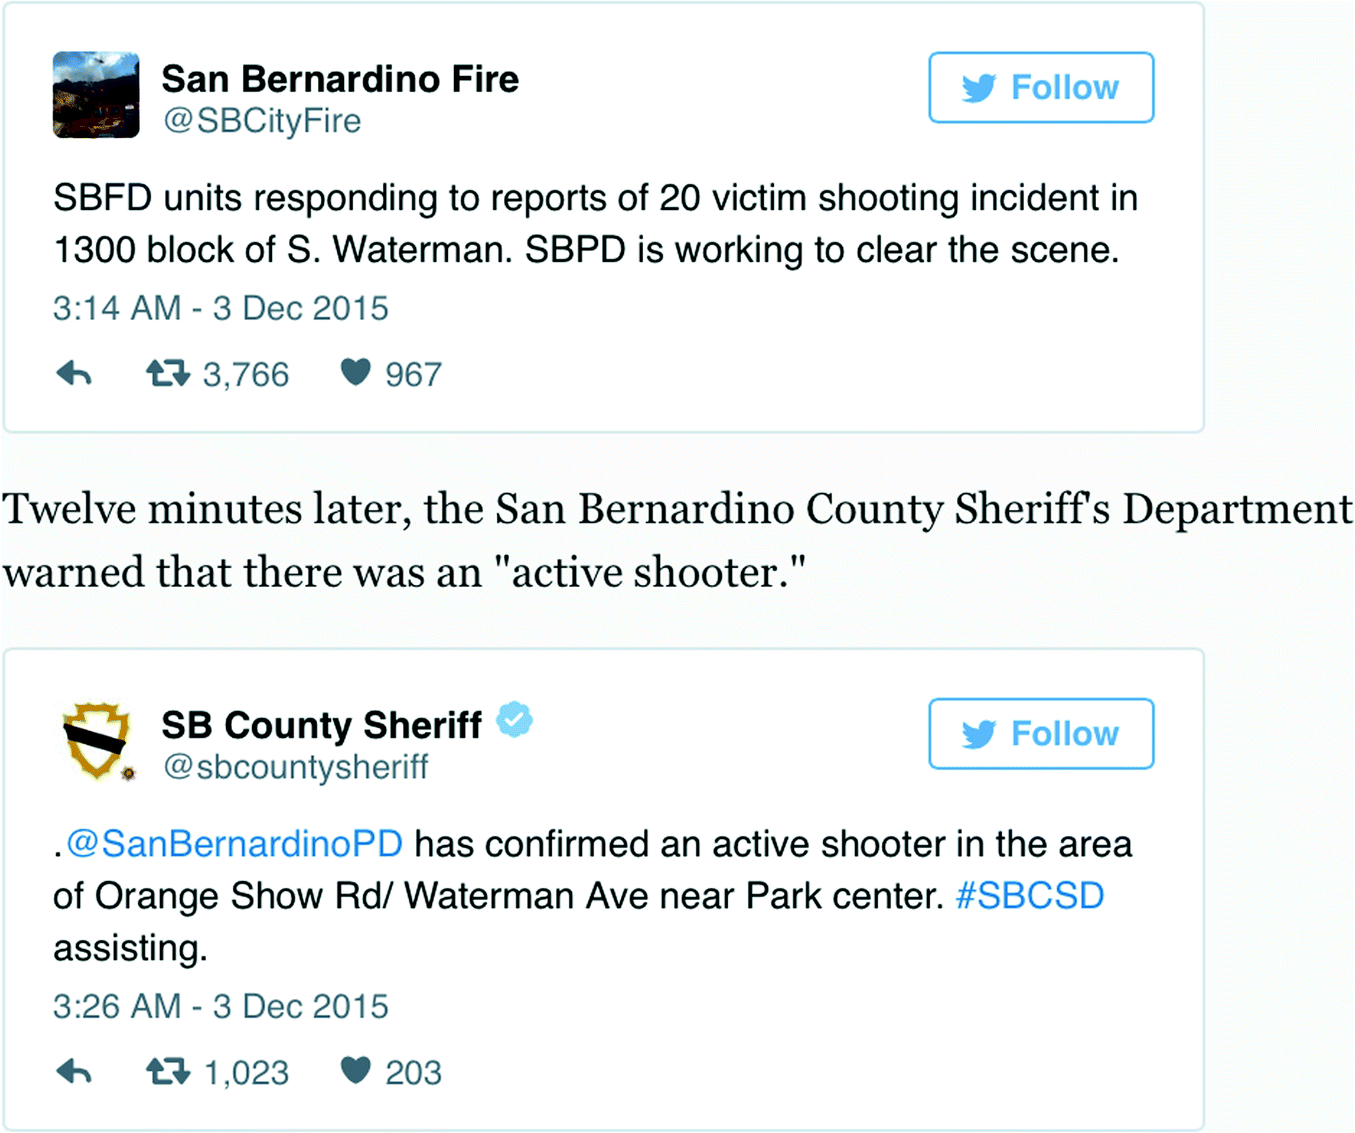This screenshot has height=1133, width=1355.
Task: Open the 3:14 AM - 3 Dec 2015 timestamp
Action: (221, 308)
